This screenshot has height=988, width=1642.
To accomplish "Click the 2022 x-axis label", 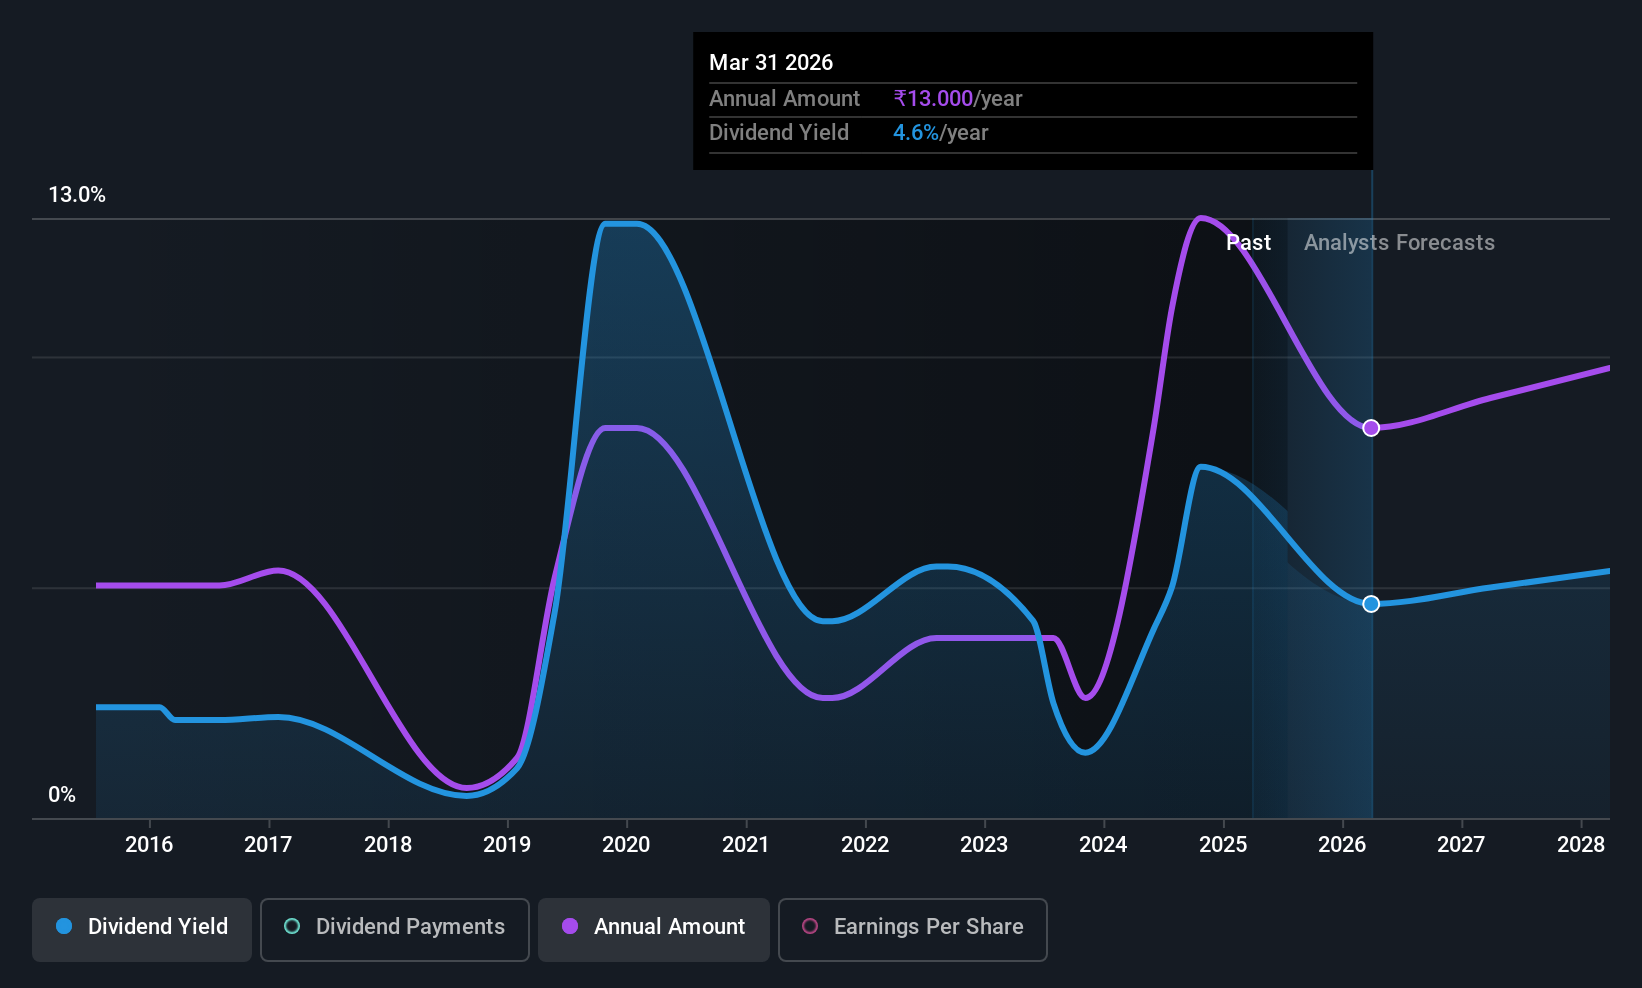I will pos(865,845).
